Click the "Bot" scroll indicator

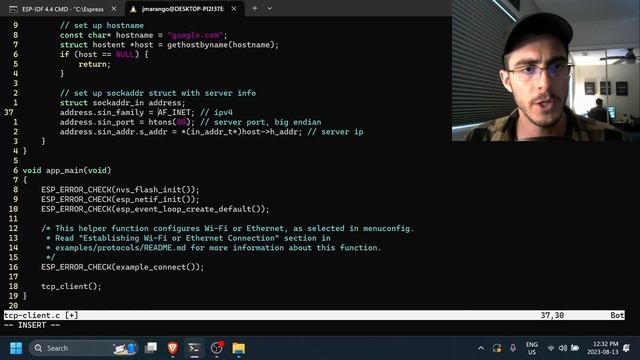617,315
